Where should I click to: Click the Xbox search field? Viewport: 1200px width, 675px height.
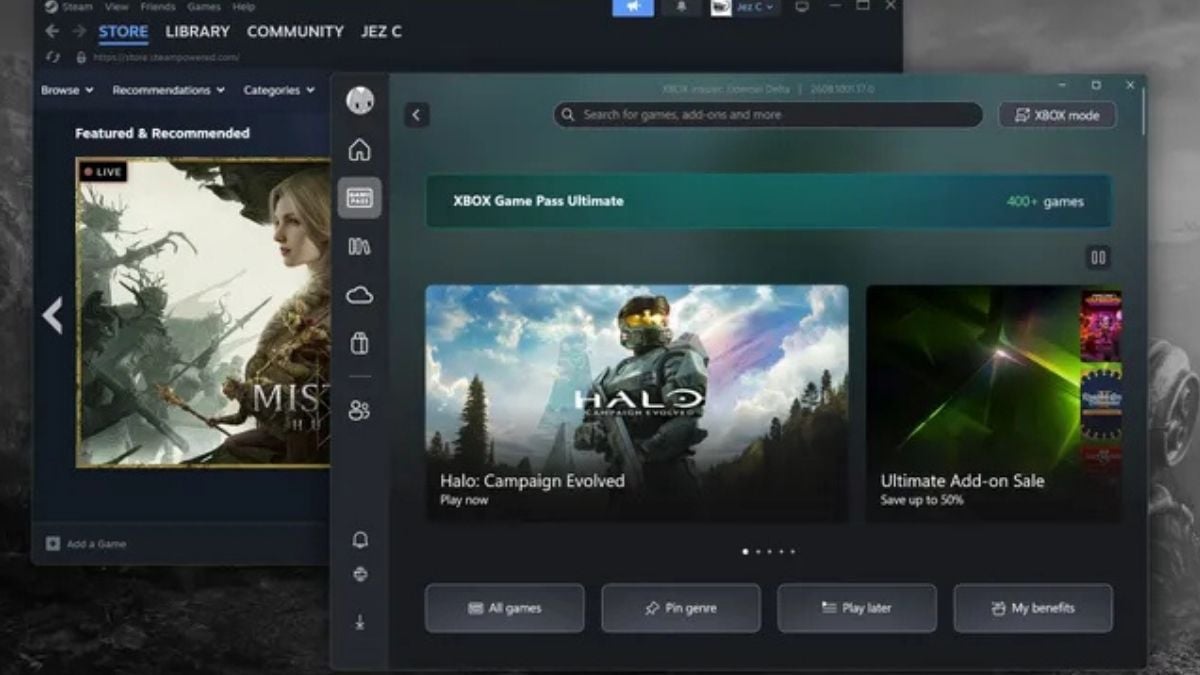[x=768, y=115]
